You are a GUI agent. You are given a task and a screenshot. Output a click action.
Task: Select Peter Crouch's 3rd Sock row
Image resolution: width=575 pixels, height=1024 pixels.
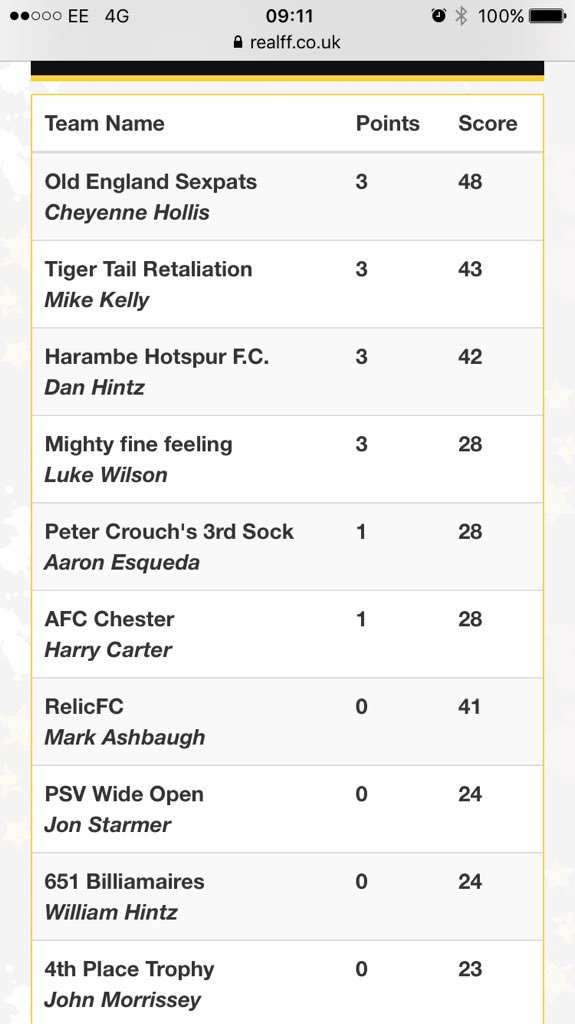point(288,547)
